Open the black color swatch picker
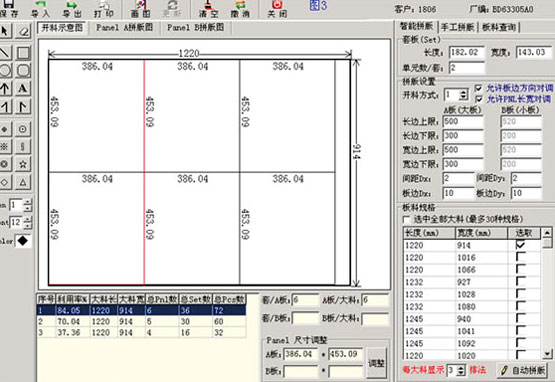The image size is (555, 382). [x=23, y=241]
